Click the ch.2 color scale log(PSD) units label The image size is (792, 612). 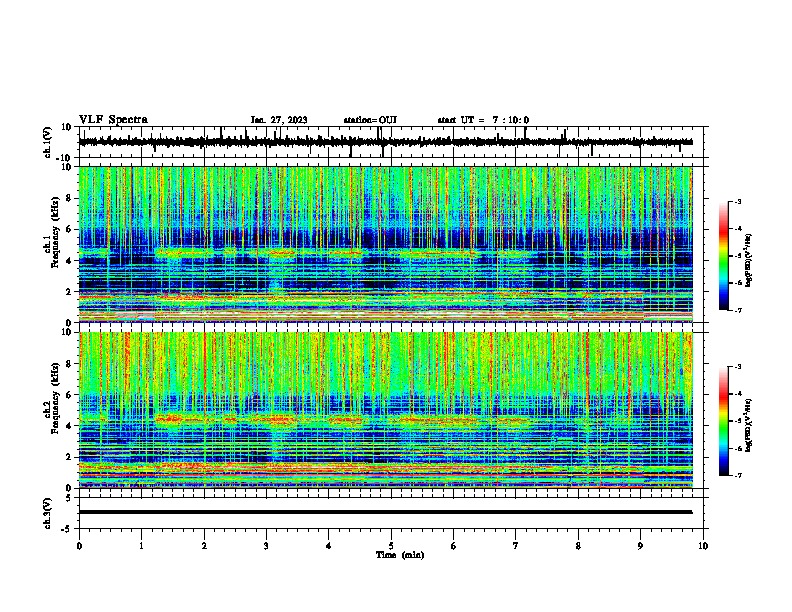pyautogui.click(x=749, y=426)
